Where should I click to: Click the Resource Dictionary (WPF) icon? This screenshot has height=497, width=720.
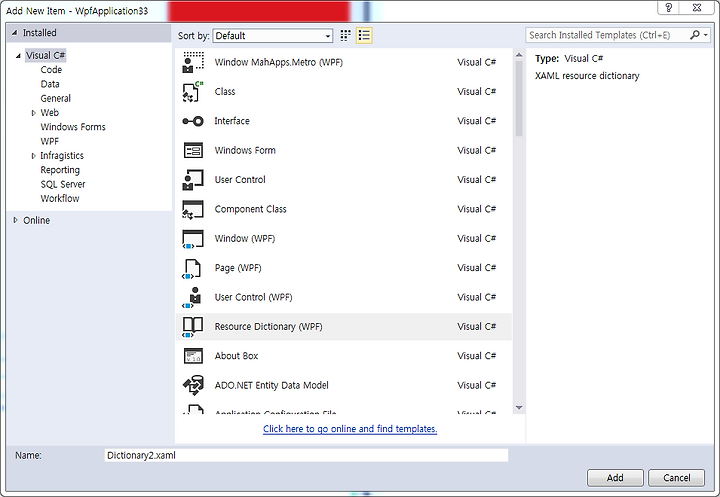(x=193, y=327)
